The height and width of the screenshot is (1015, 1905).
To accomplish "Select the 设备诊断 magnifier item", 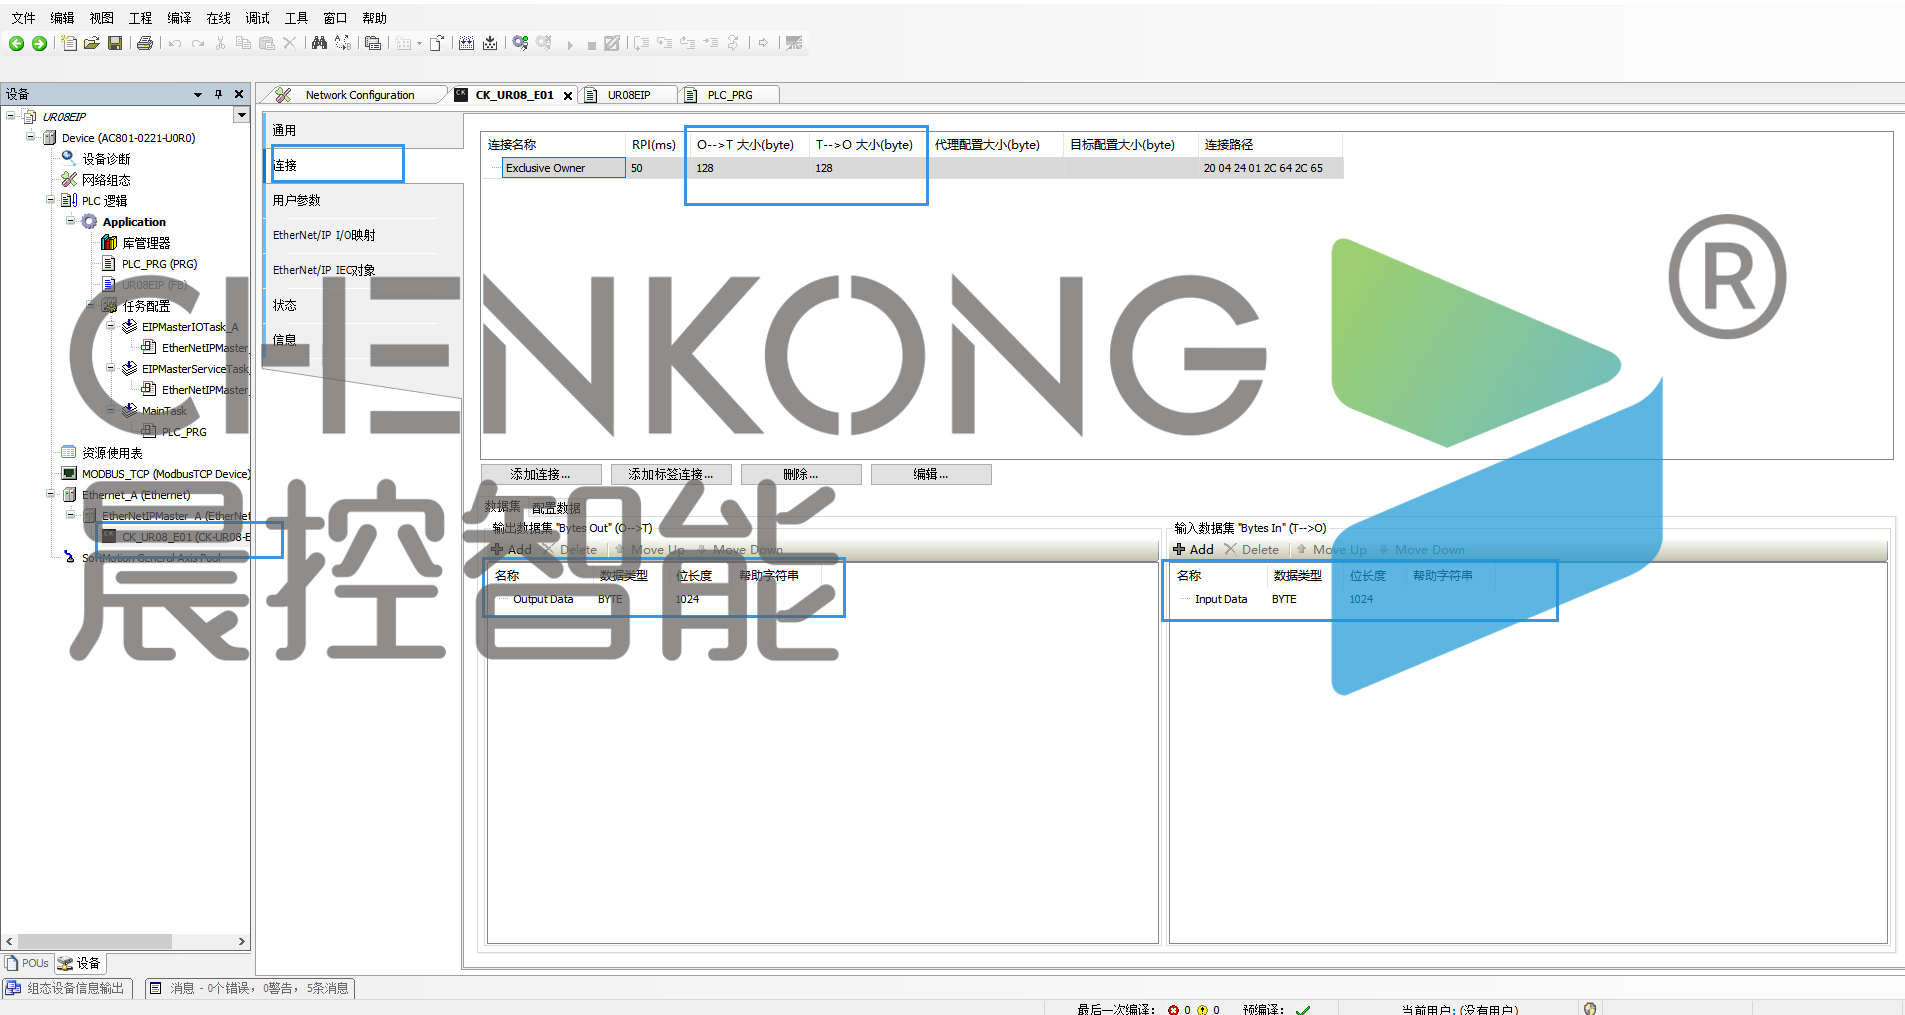I will (x=96, y=159).
